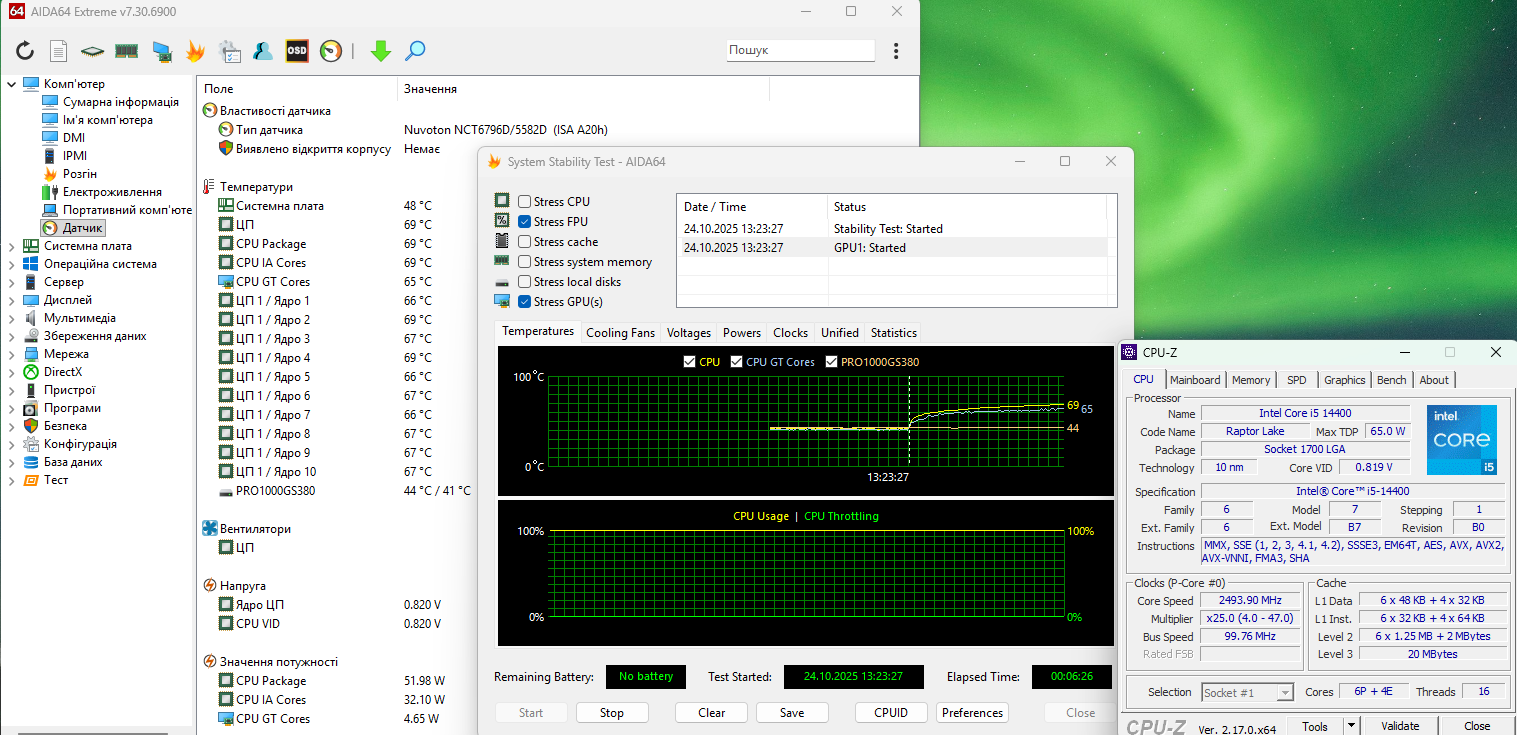This screenshot has width=1517, height=735.
Task: Open the Memory tab in CPU-Z
Action: click(x=1250, y=380)
